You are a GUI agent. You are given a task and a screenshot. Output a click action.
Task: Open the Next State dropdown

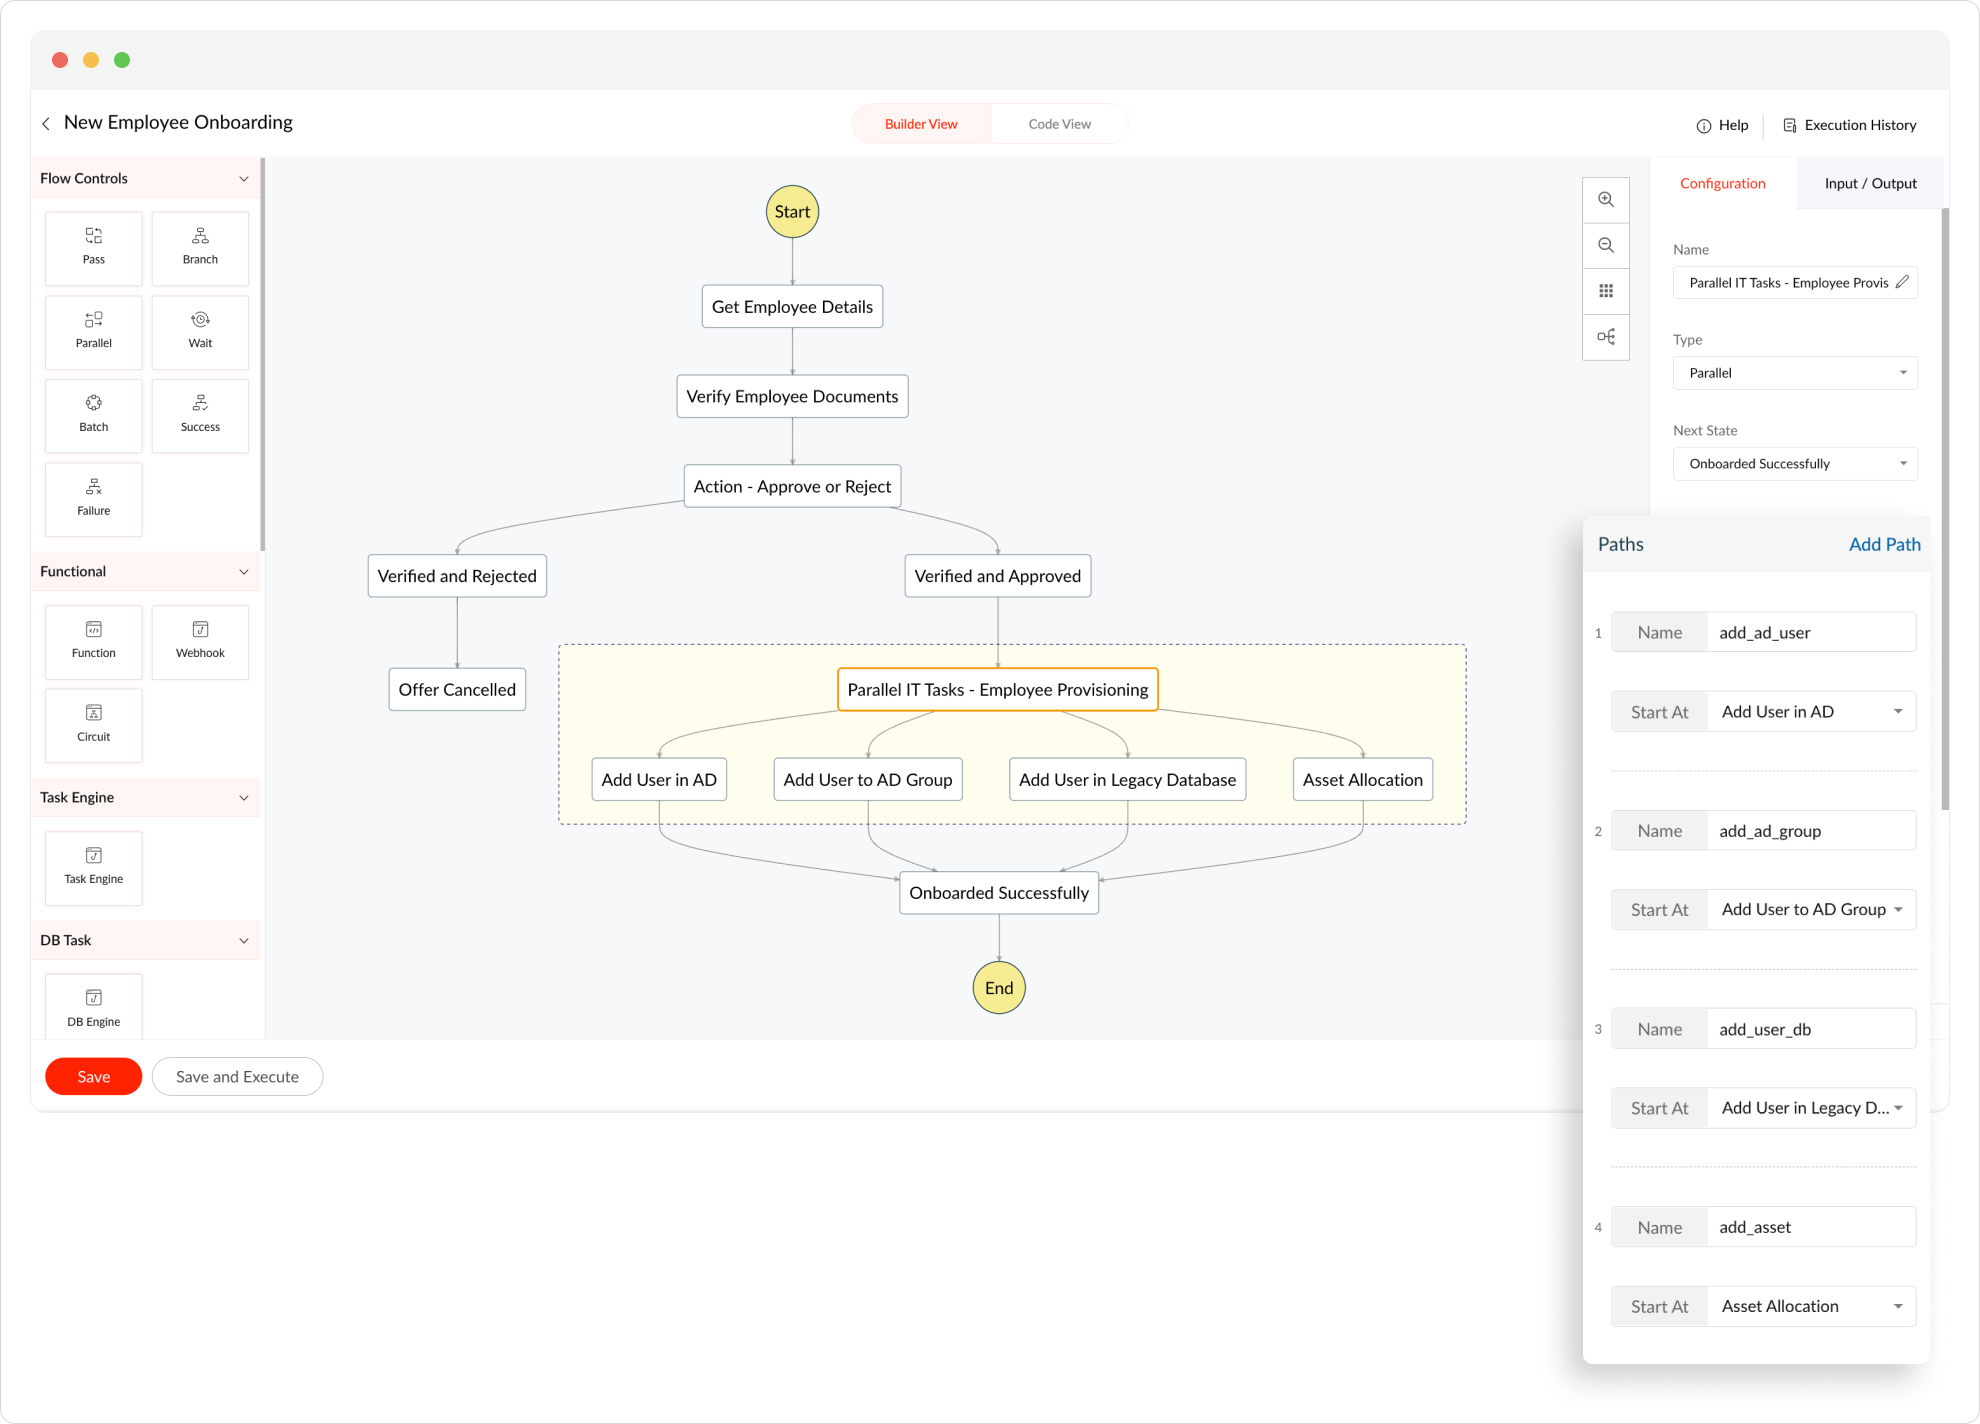[x=1794, y=464]
